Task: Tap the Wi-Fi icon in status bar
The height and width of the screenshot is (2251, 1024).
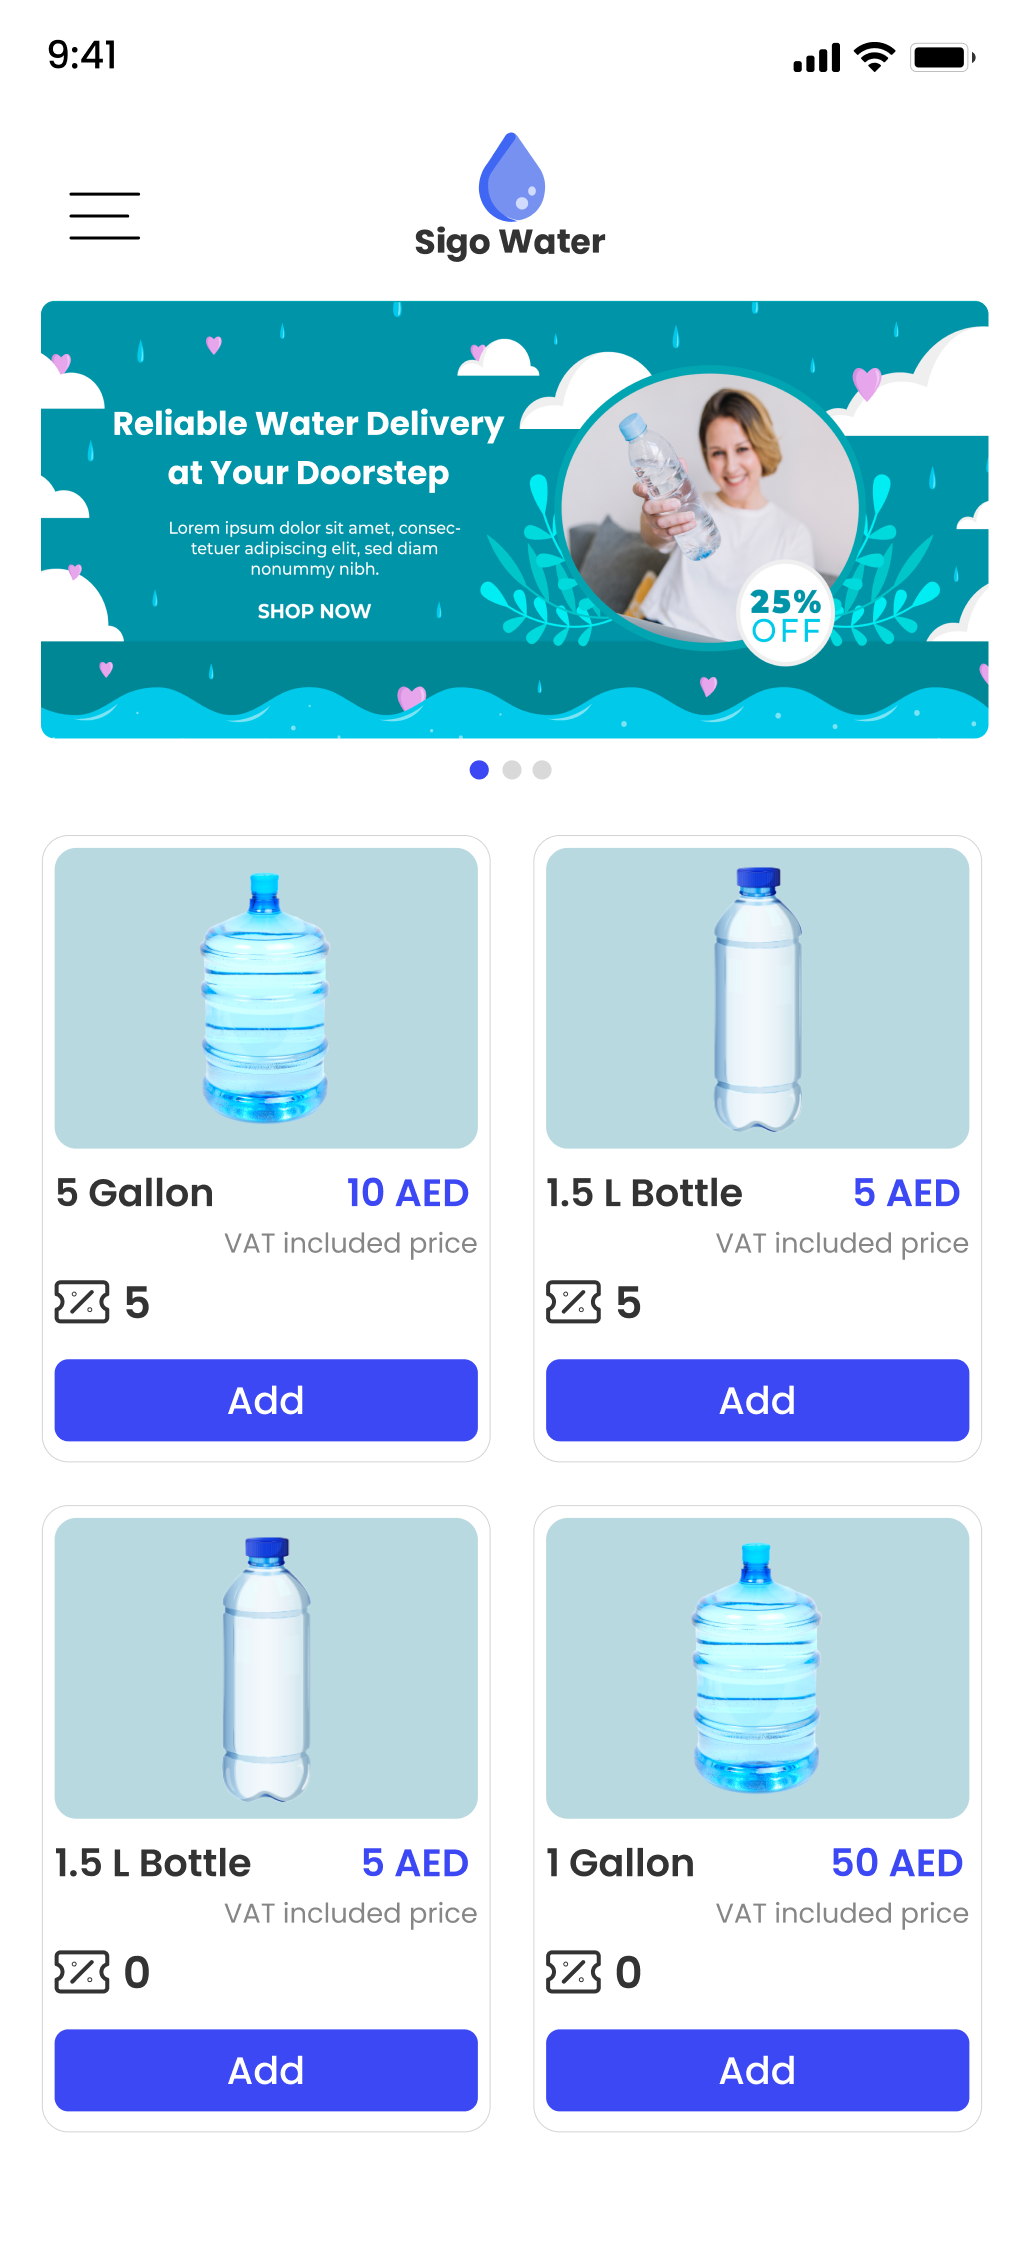Action: (875, 57)
